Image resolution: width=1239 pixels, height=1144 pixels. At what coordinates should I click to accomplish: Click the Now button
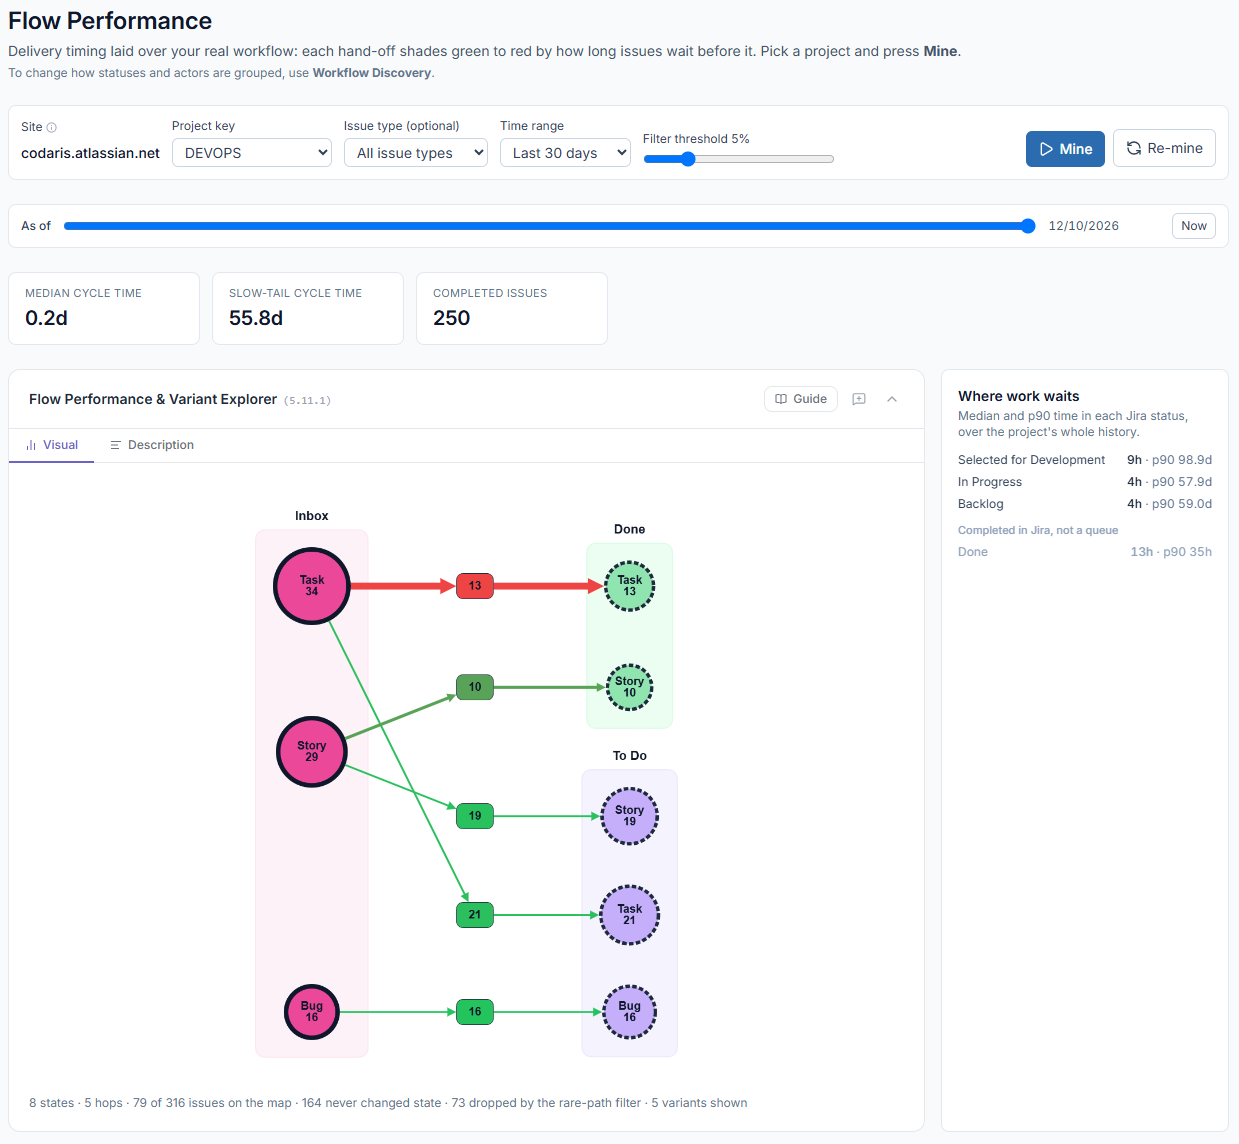[1194, 226]
